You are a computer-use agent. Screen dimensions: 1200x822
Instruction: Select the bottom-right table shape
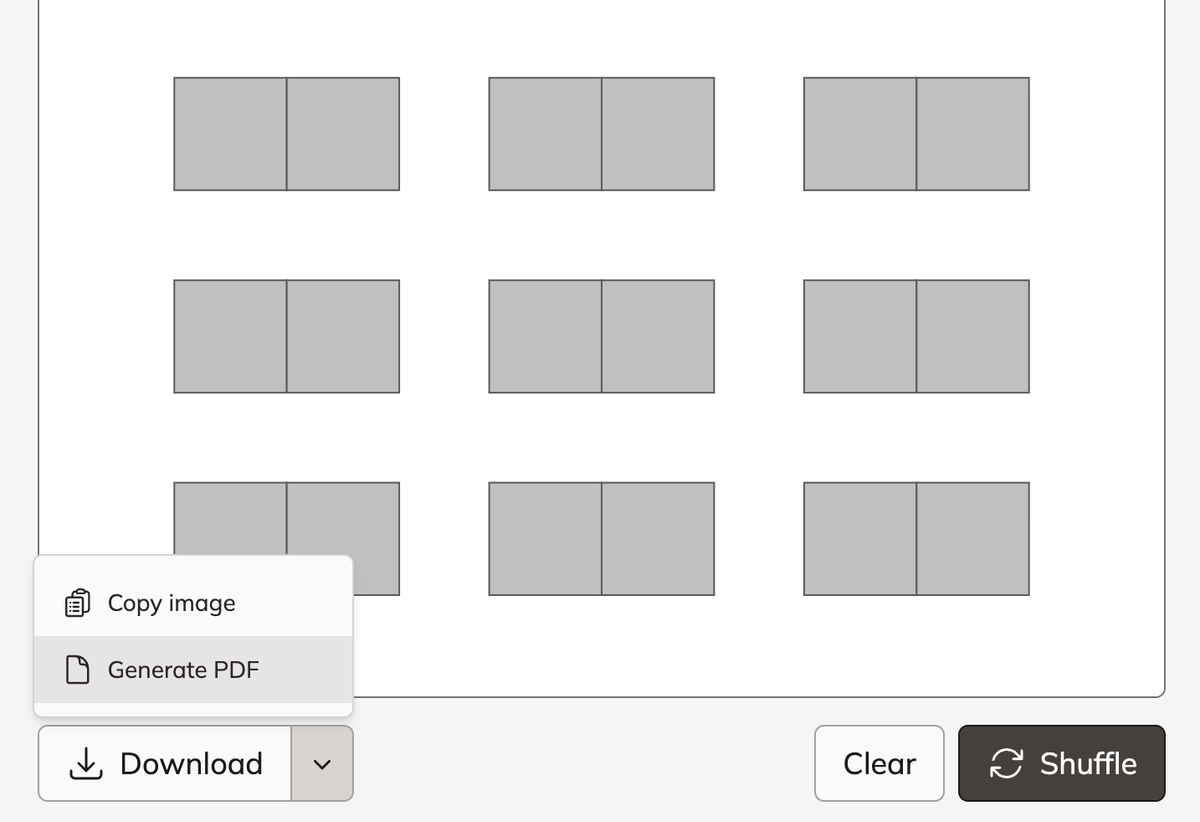click(916, 538)
